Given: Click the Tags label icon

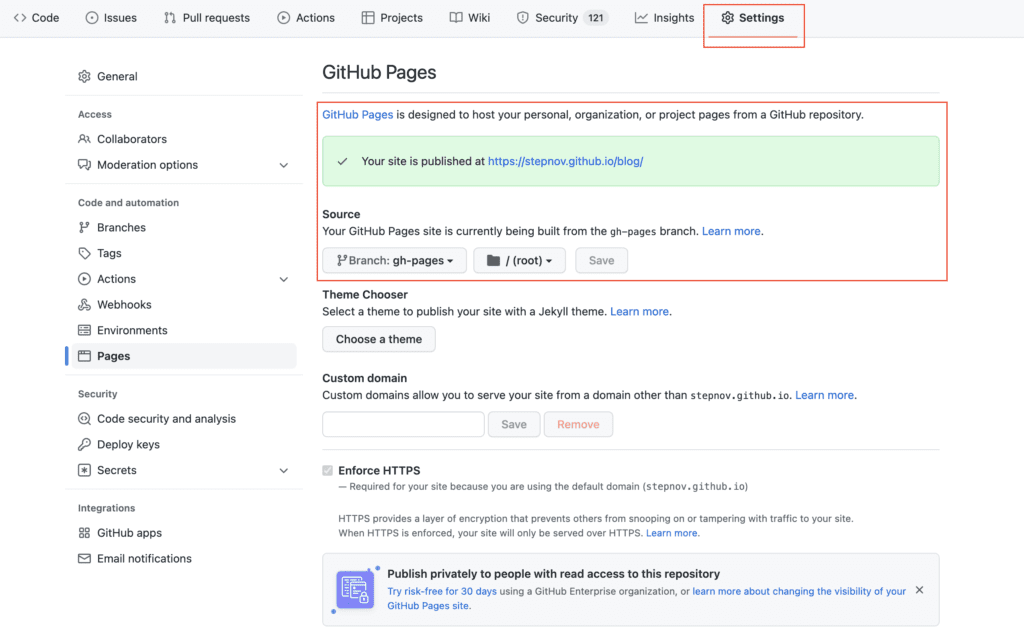Looking at the screenshot, I should pos(84,253).
